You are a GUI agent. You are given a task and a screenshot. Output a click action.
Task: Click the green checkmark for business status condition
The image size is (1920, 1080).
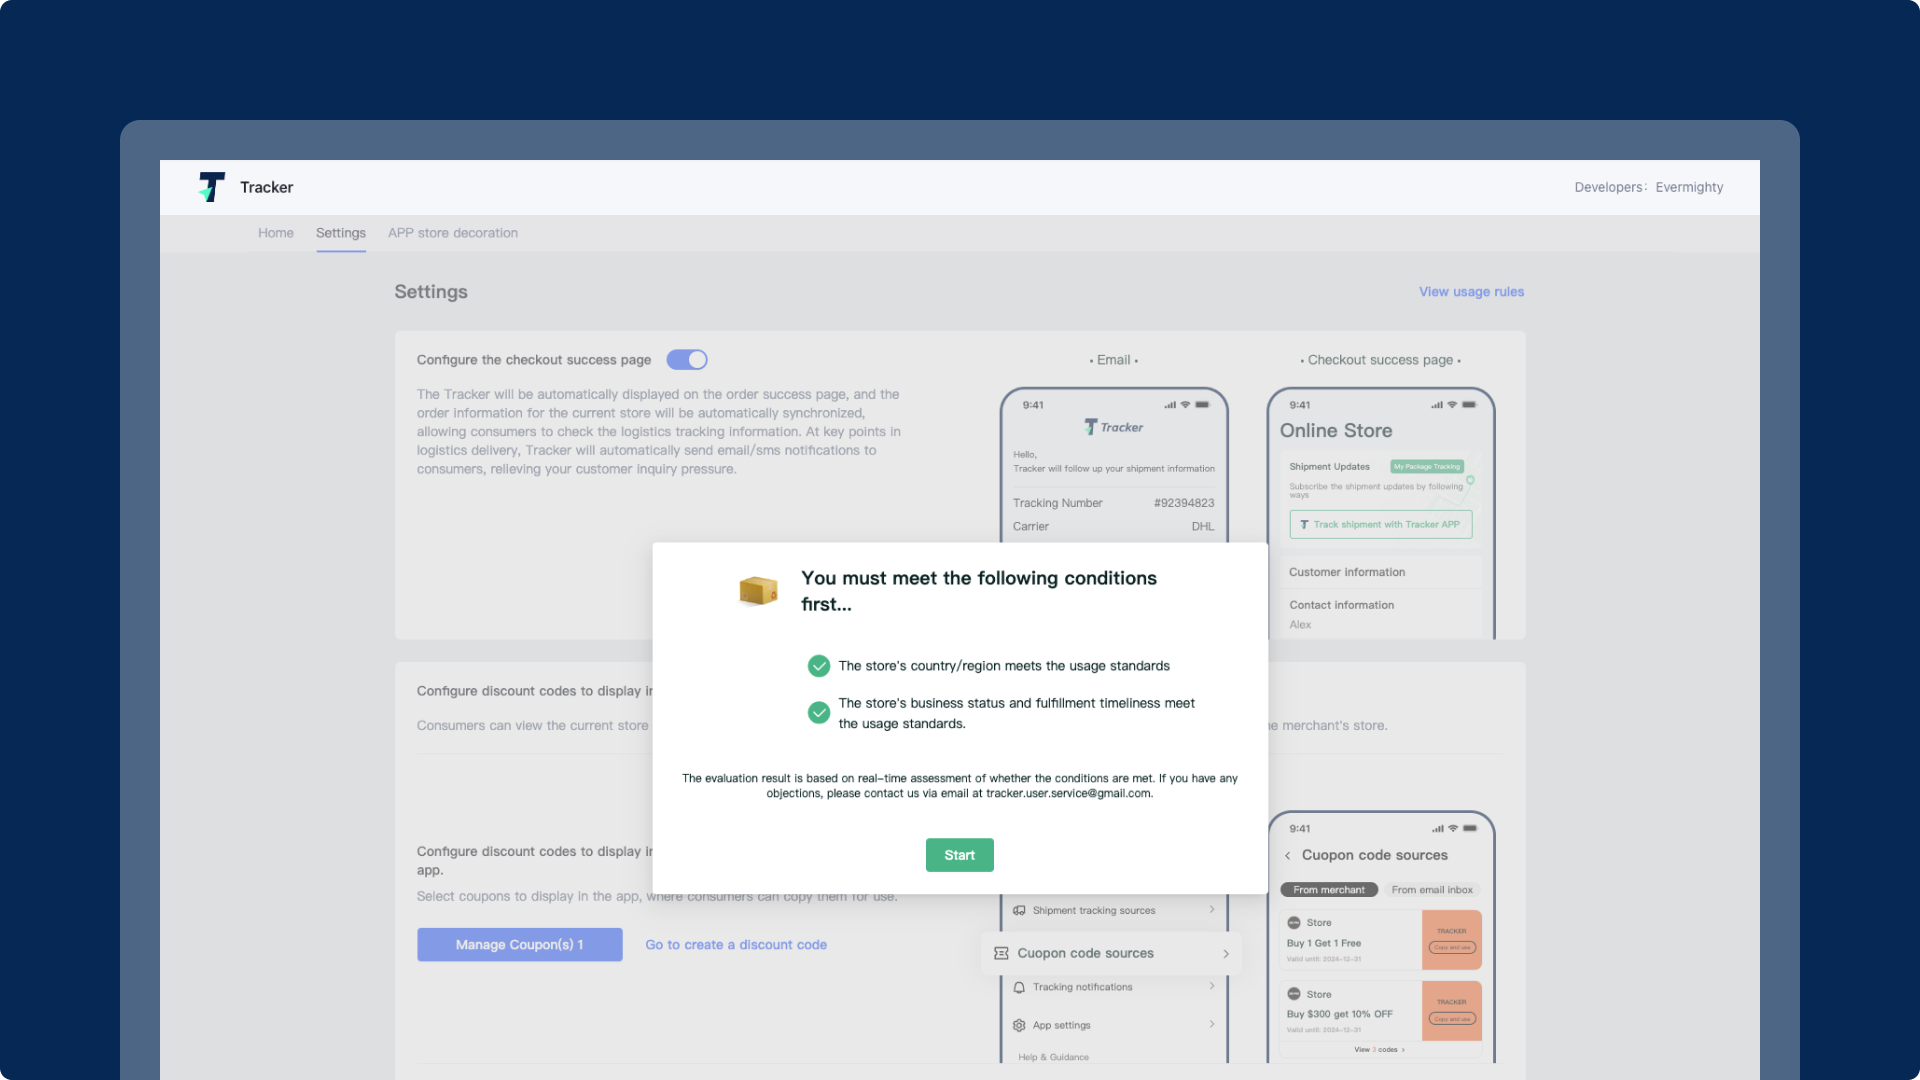tap(819, 713)
